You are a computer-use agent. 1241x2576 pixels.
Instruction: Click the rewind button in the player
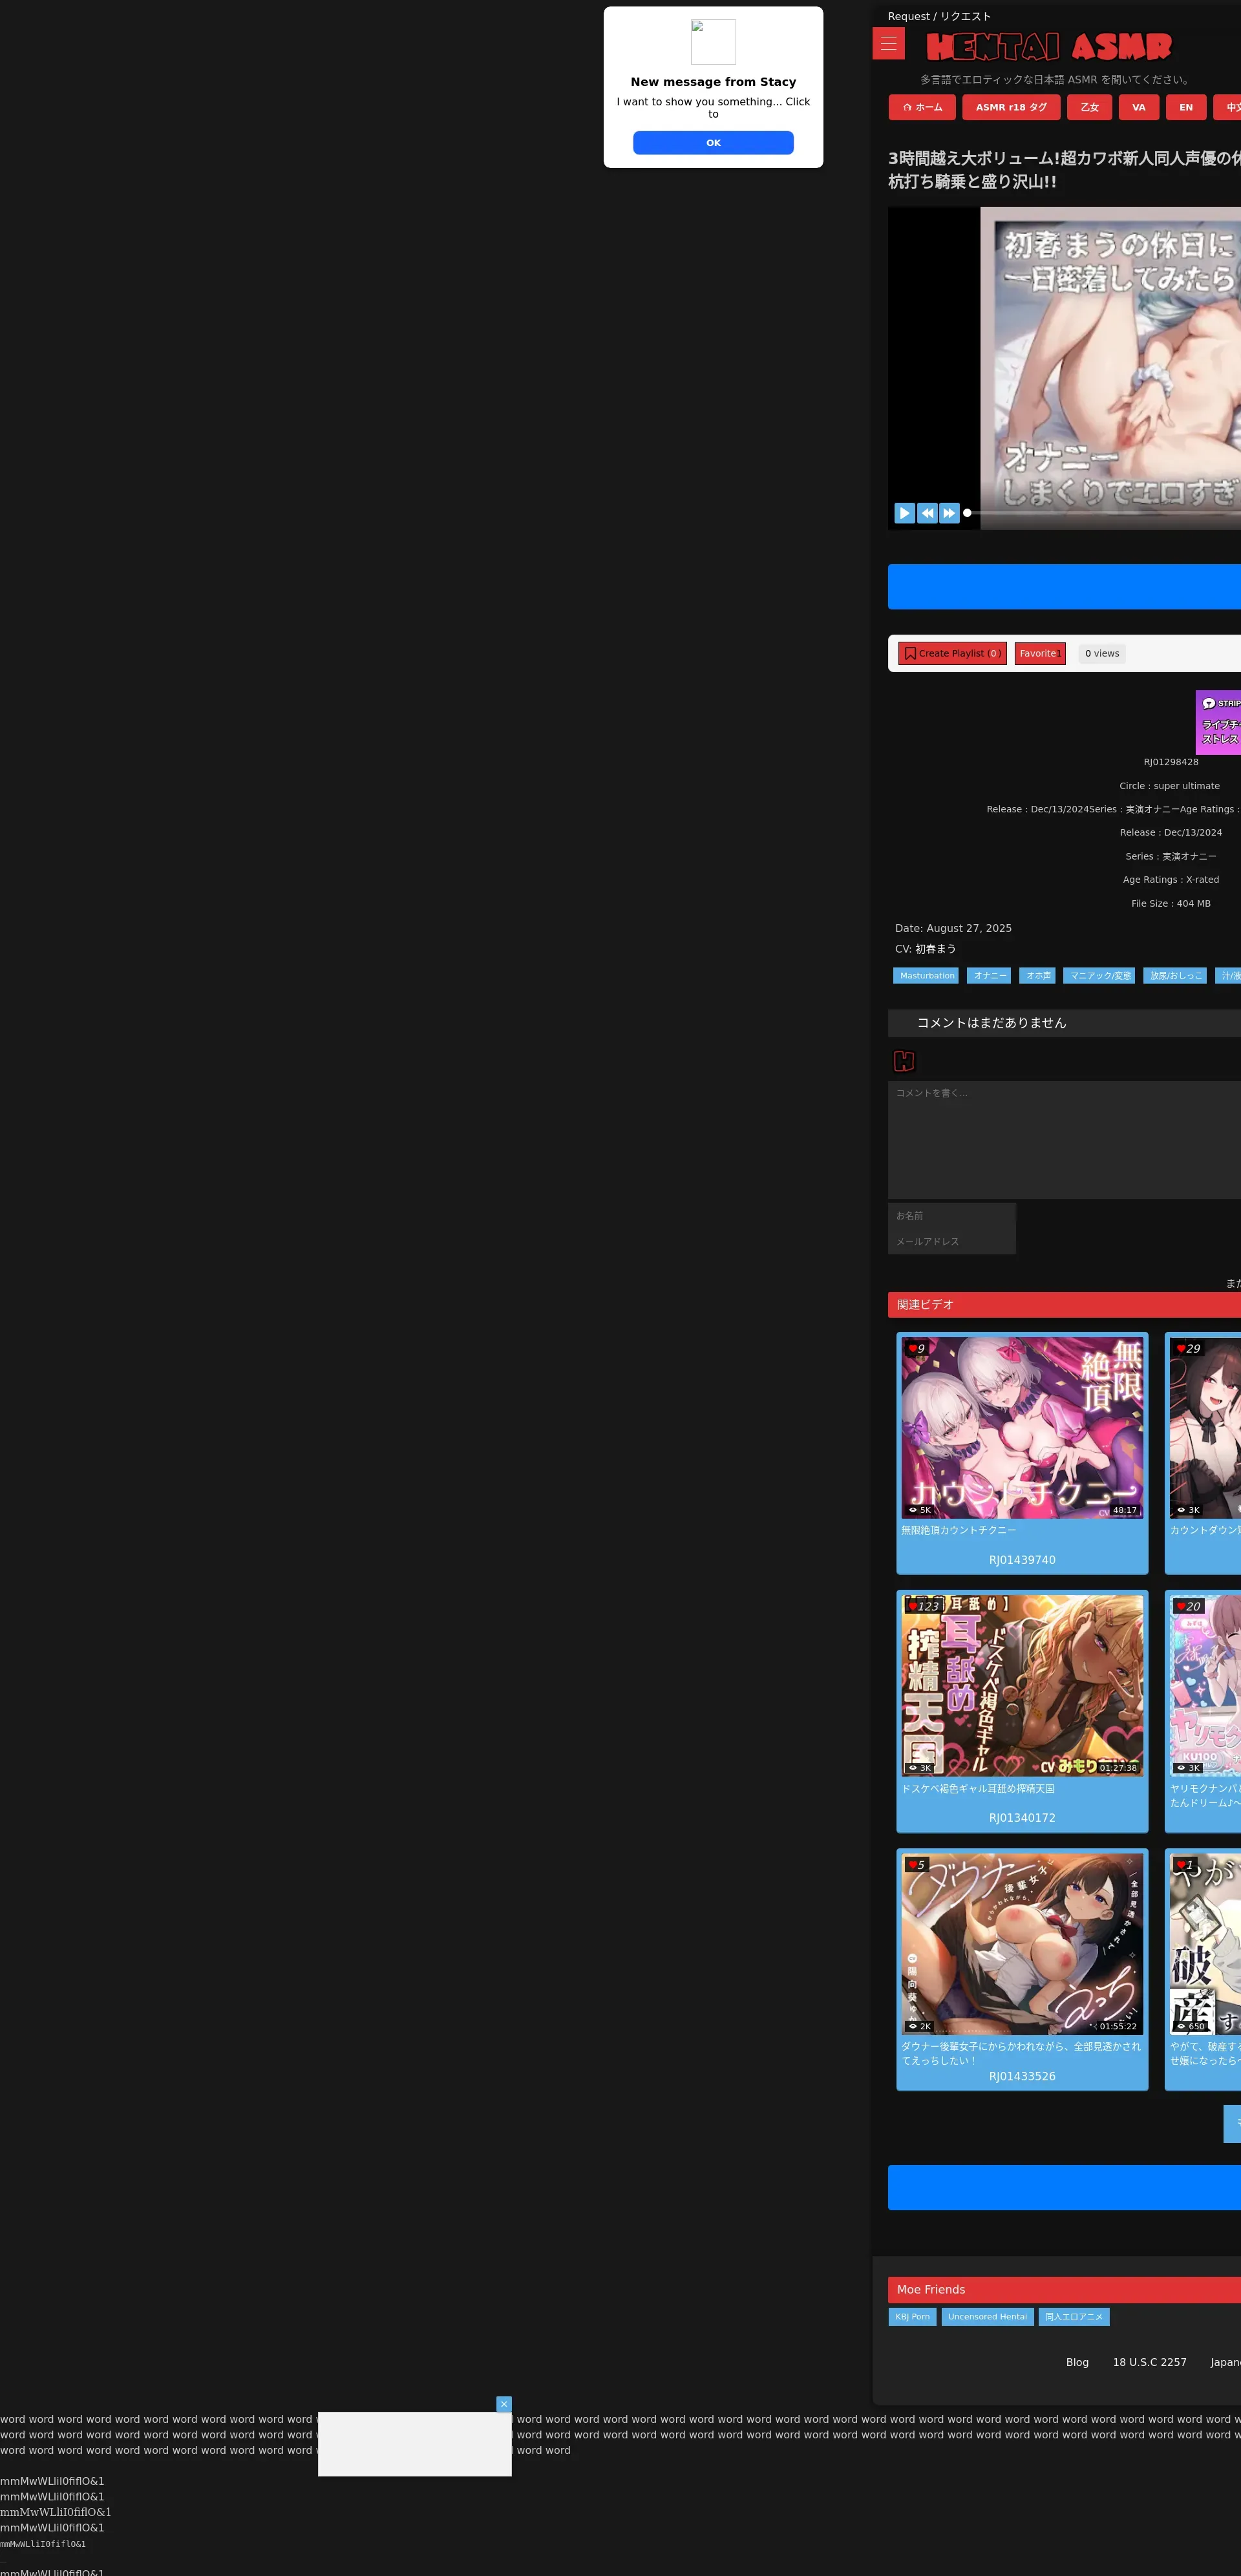(x=927, y=513)
